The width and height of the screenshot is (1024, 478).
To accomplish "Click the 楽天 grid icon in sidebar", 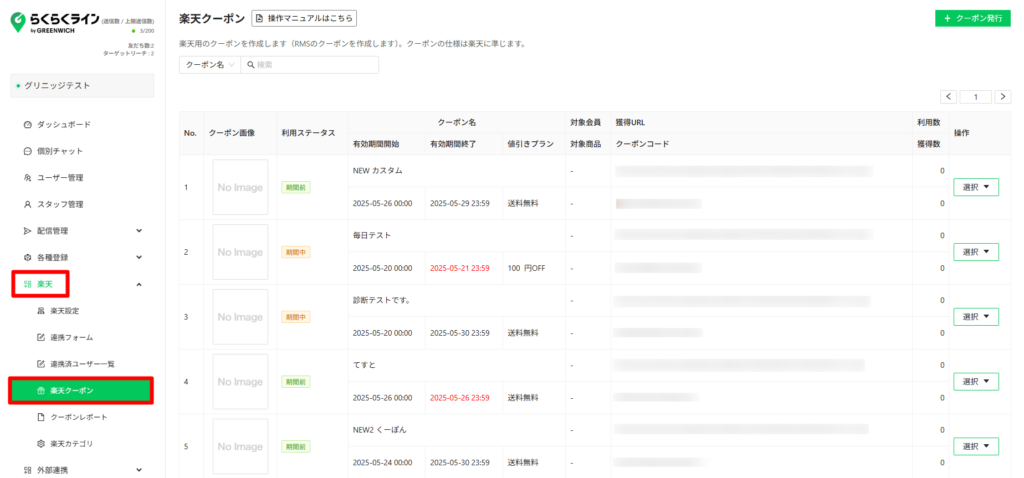I will click(27, 284).
